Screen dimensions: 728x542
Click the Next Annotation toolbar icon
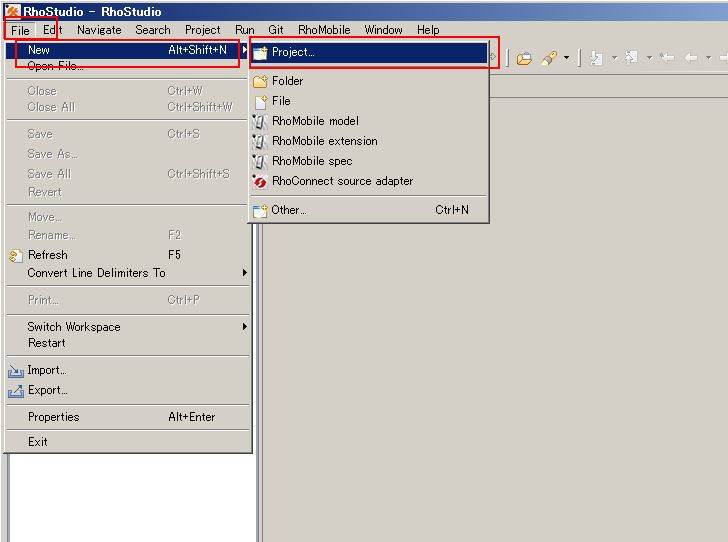point(596,58)
